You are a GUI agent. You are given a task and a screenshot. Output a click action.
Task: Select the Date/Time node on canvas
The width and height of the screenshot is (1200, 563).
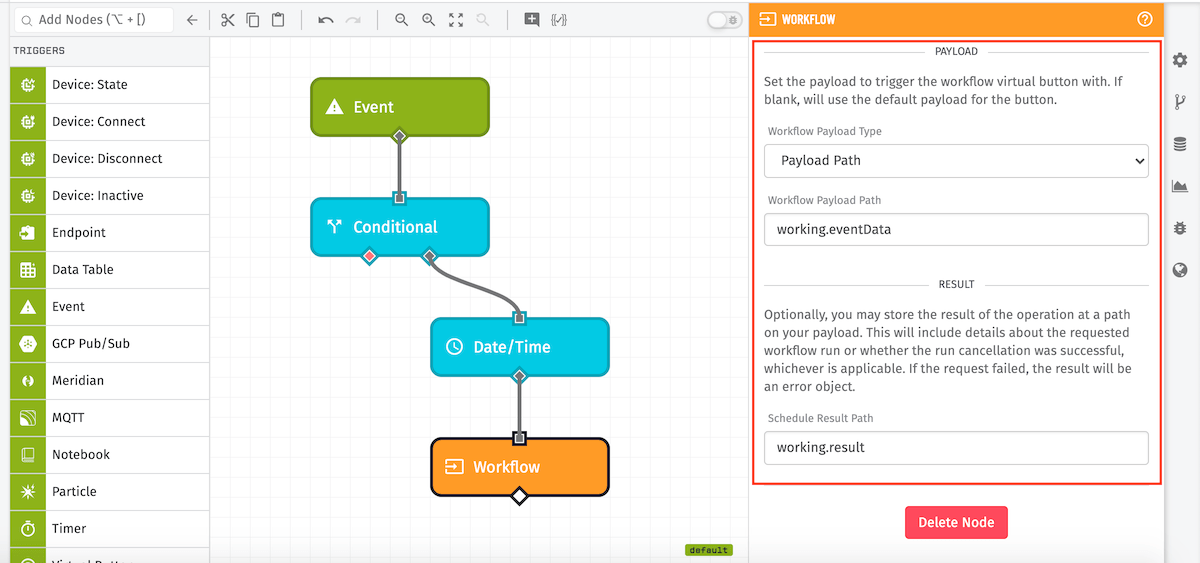coord(519,347)
